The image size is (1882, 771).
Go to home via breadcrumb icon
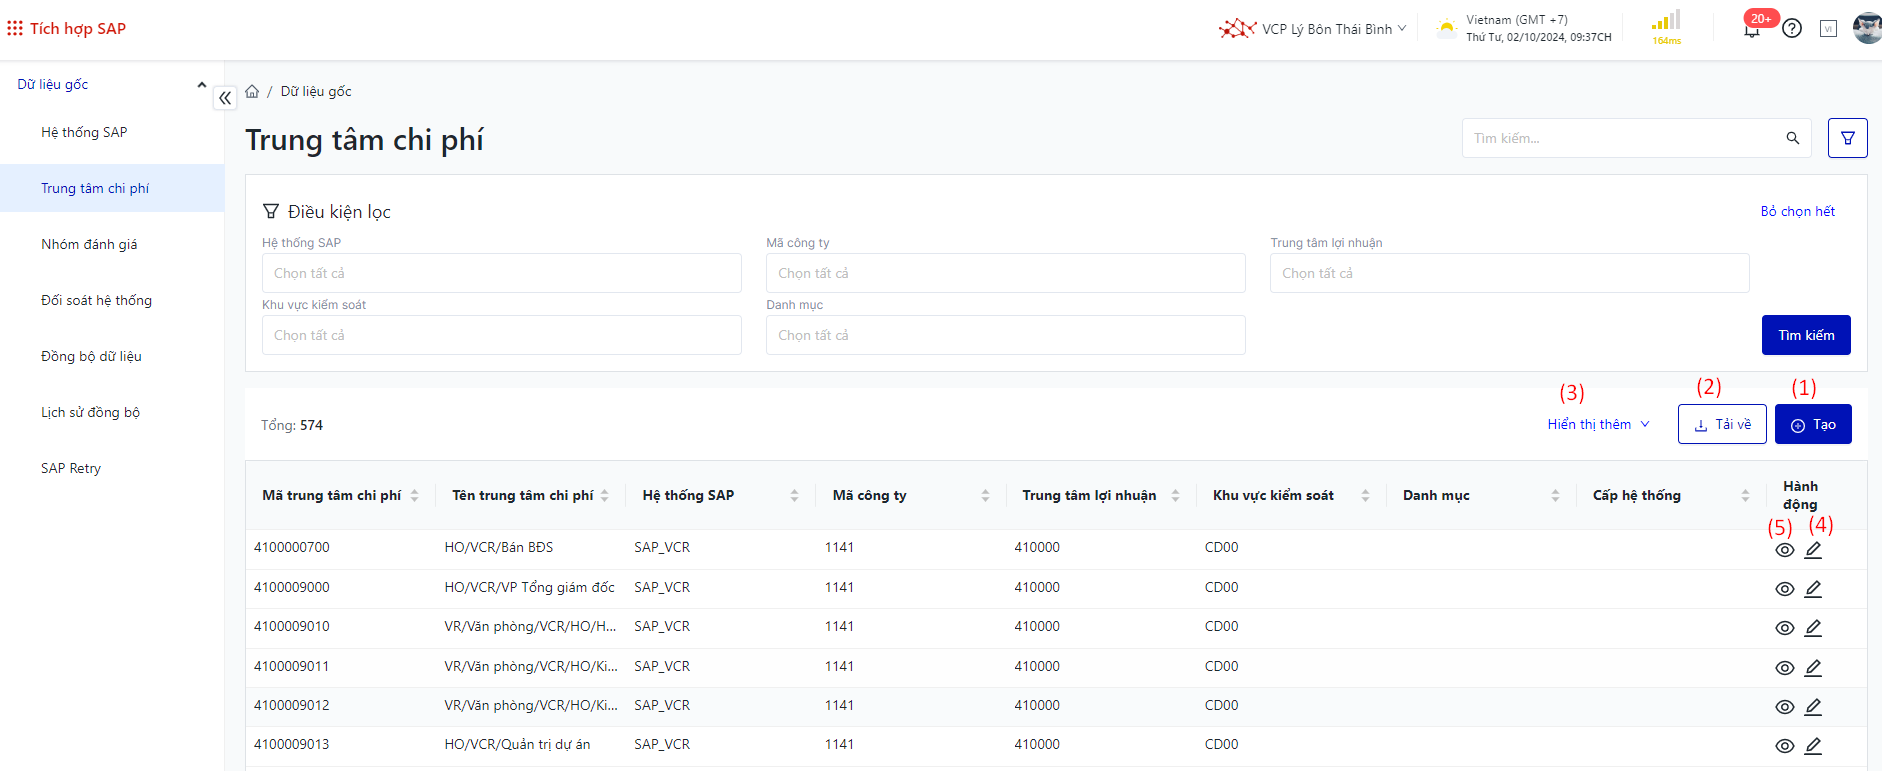(x=252, y=91)
